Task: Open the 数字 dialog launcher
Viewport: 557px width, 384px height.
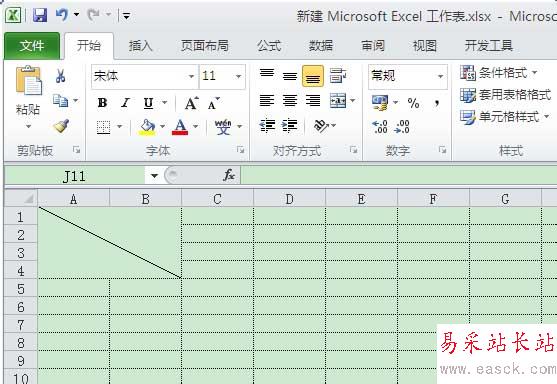Action: 442,150
